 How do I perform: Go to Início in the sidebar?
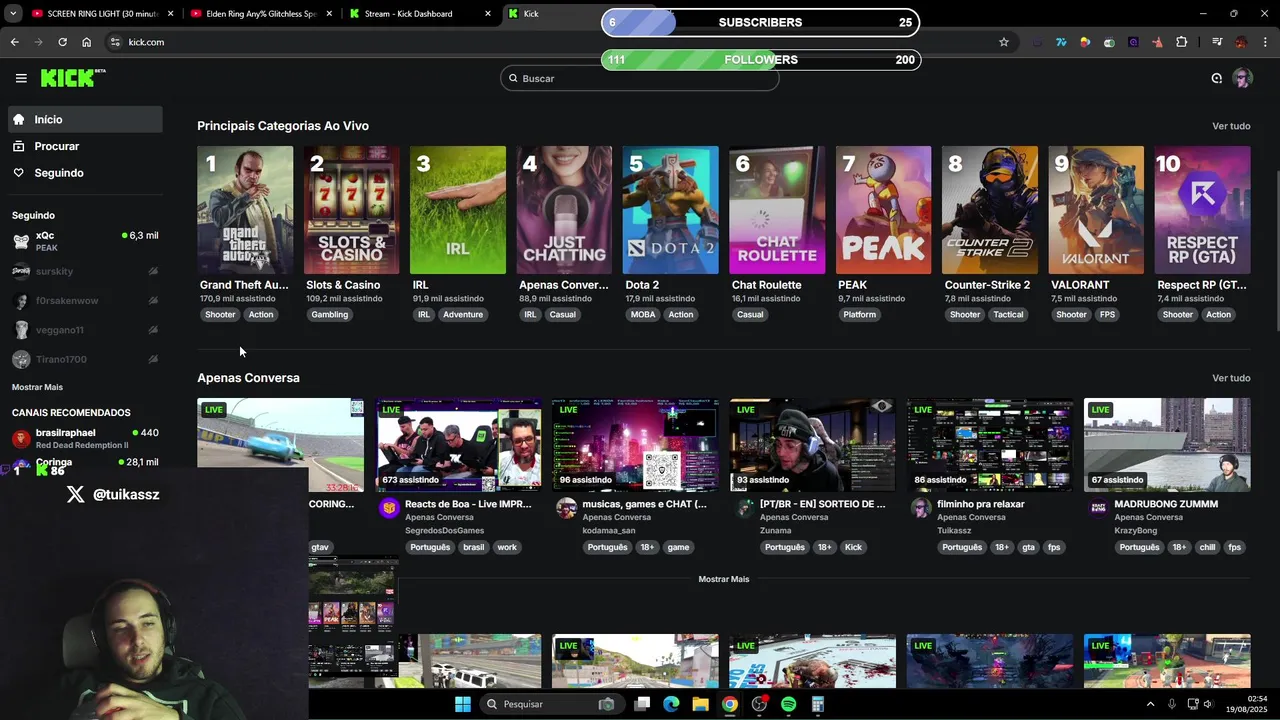click(86, 119)
